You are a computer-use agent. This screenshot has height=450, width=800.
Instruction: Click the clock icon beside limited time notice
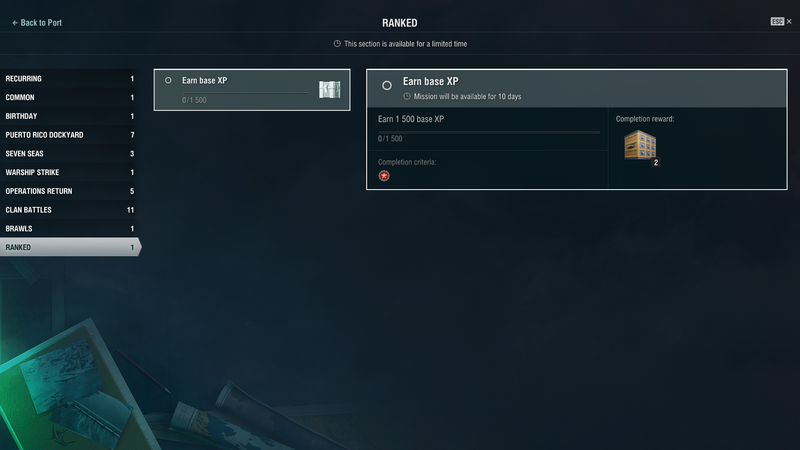337,44
